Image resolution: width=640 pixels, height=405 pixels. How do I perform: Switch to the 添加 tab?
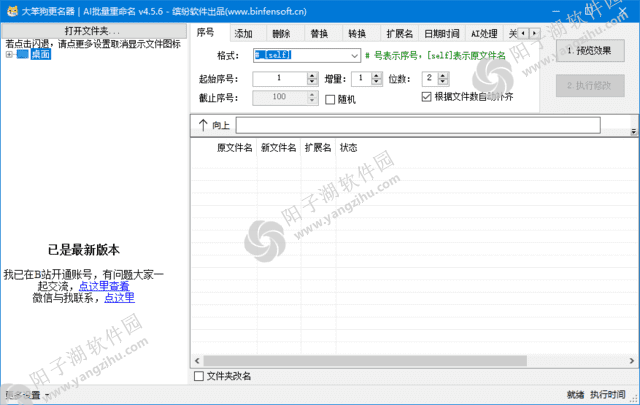click(244, 33)
